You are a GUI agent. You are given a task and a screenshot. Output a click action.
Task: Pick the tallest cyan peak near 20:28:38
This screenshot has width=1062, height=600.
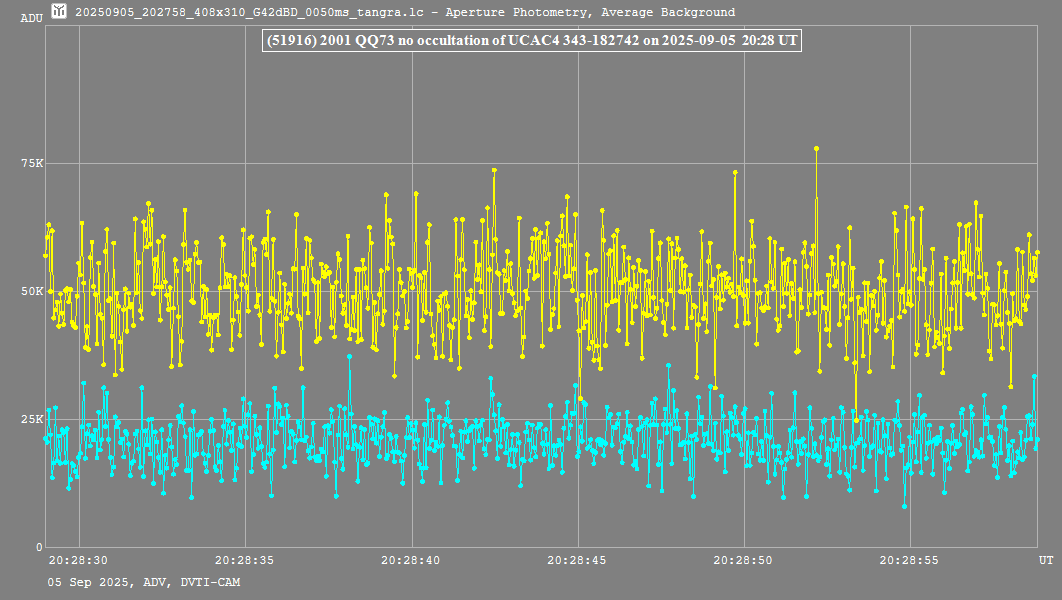pyautogui.click(x=349, y=356)
